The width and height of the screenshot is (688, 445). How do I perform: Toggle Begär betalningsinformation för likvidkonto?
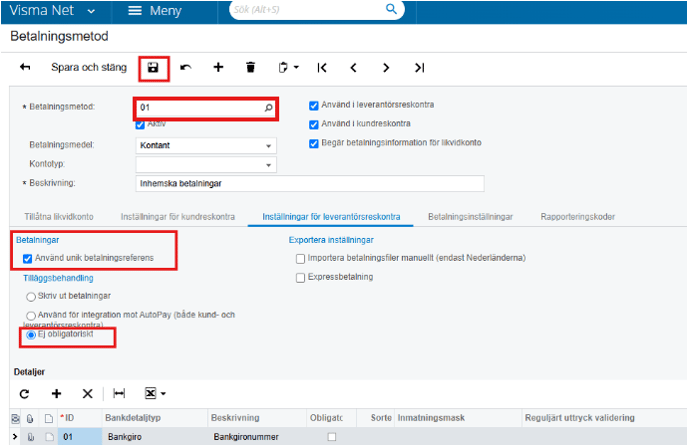coord(314,144)
